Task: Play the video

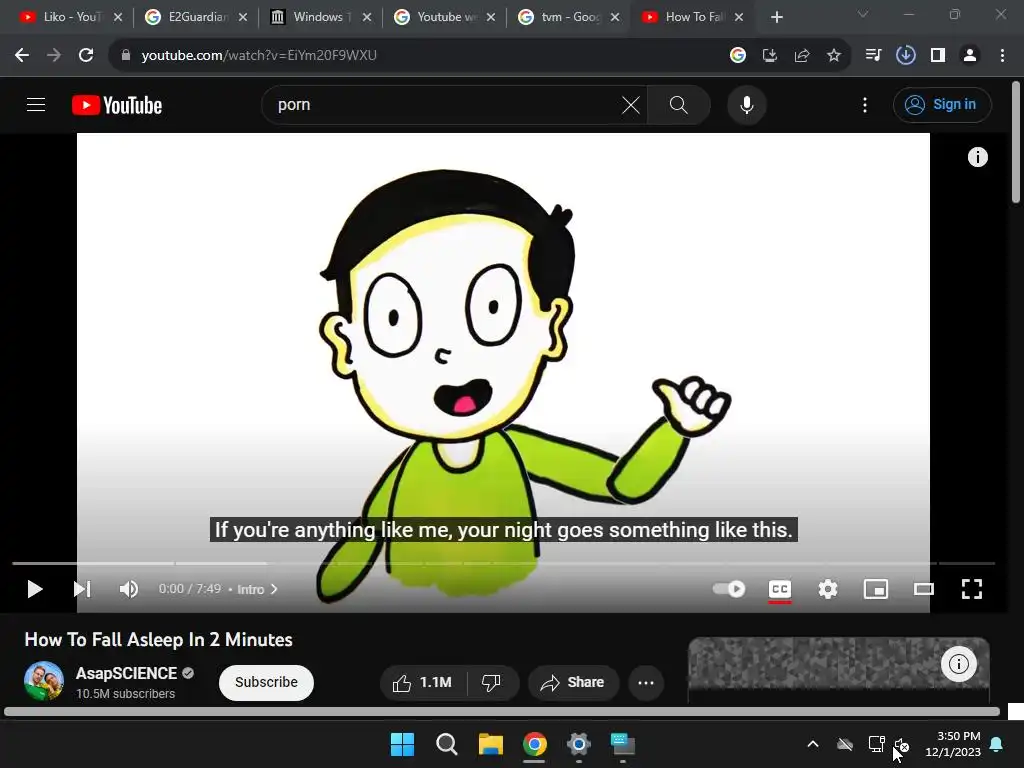Action: [35, 589]
